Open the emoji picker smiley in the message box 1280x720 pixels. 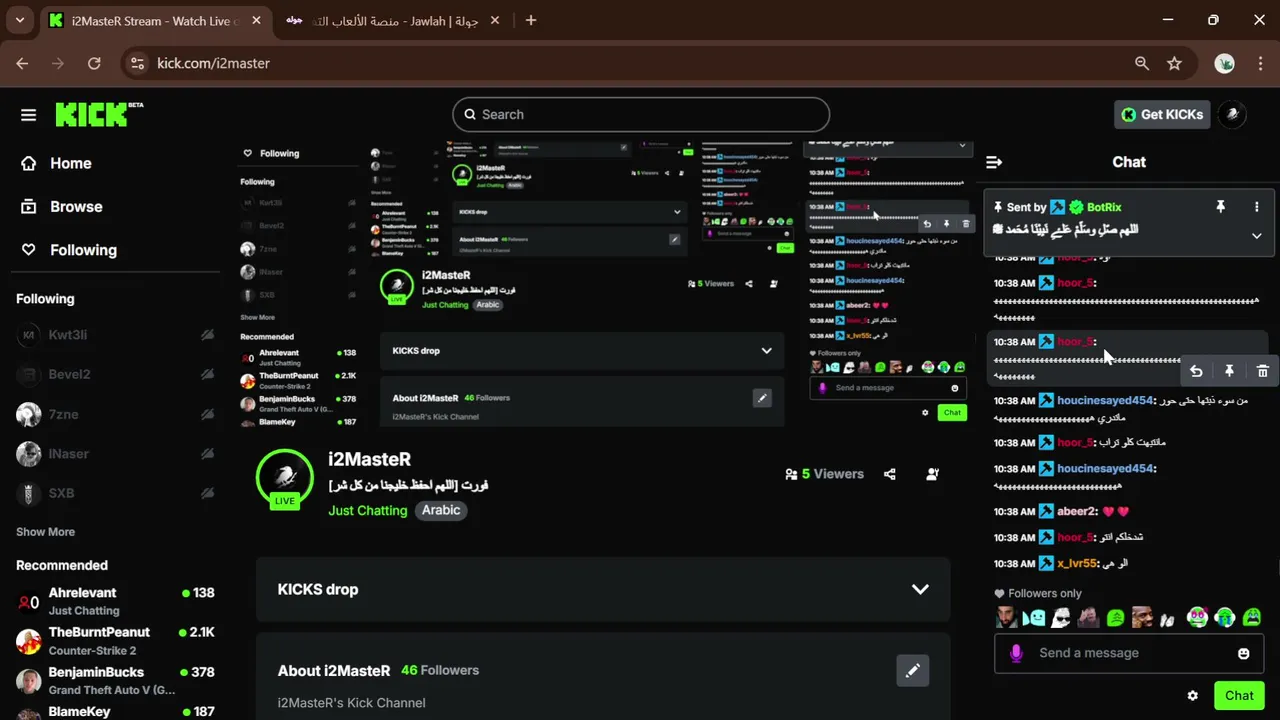coord(1244,653)
